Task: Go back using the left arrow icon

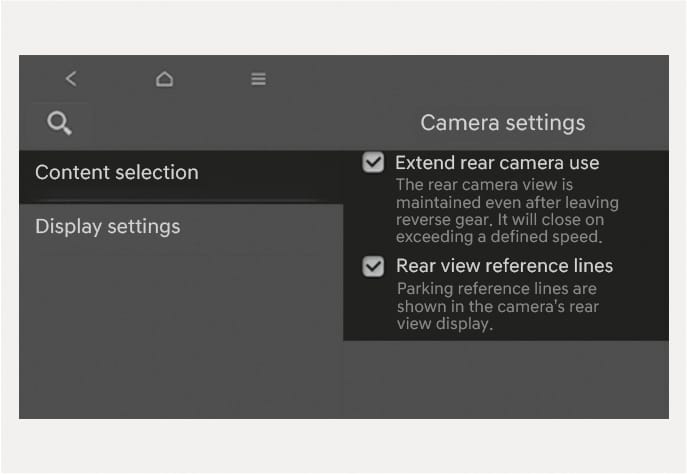Action: point(71,79)
